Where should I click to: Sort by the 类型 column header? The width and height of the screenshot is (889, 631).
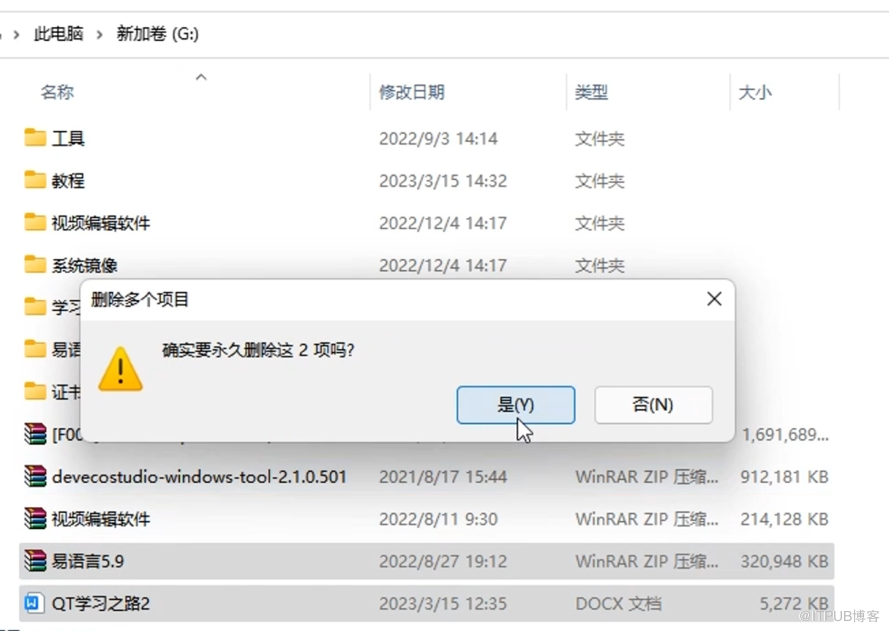click(x=591, y=92)
